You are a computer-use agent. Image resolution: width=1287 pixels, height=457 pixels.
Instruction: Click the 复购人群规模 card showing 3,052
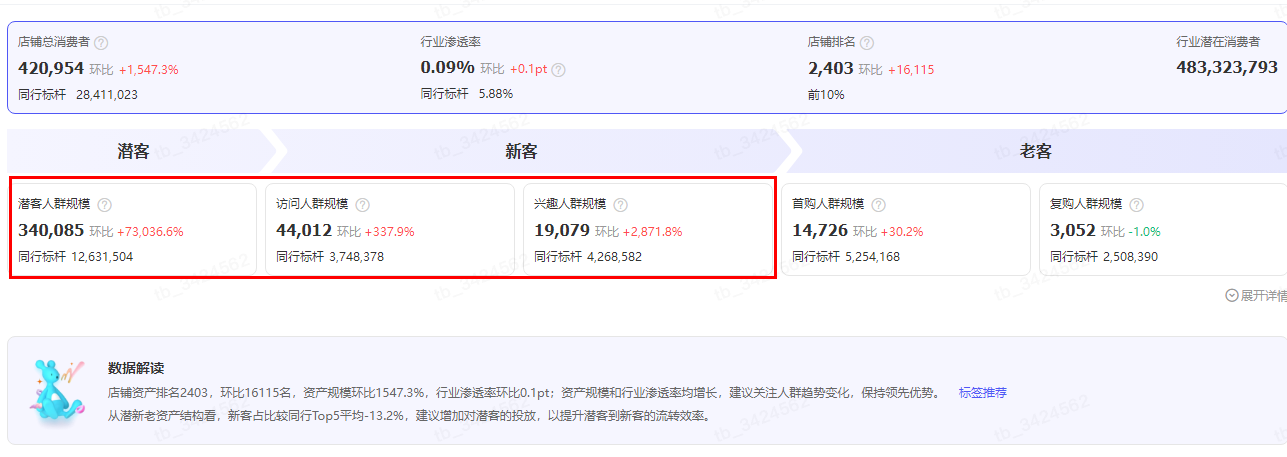pyautogui.click(x=1162, y=230)
